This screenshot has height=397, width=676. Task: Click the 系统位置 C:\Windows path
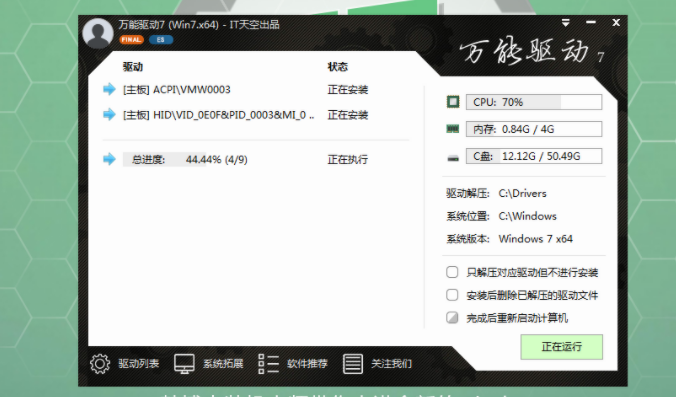pos(501,216)
